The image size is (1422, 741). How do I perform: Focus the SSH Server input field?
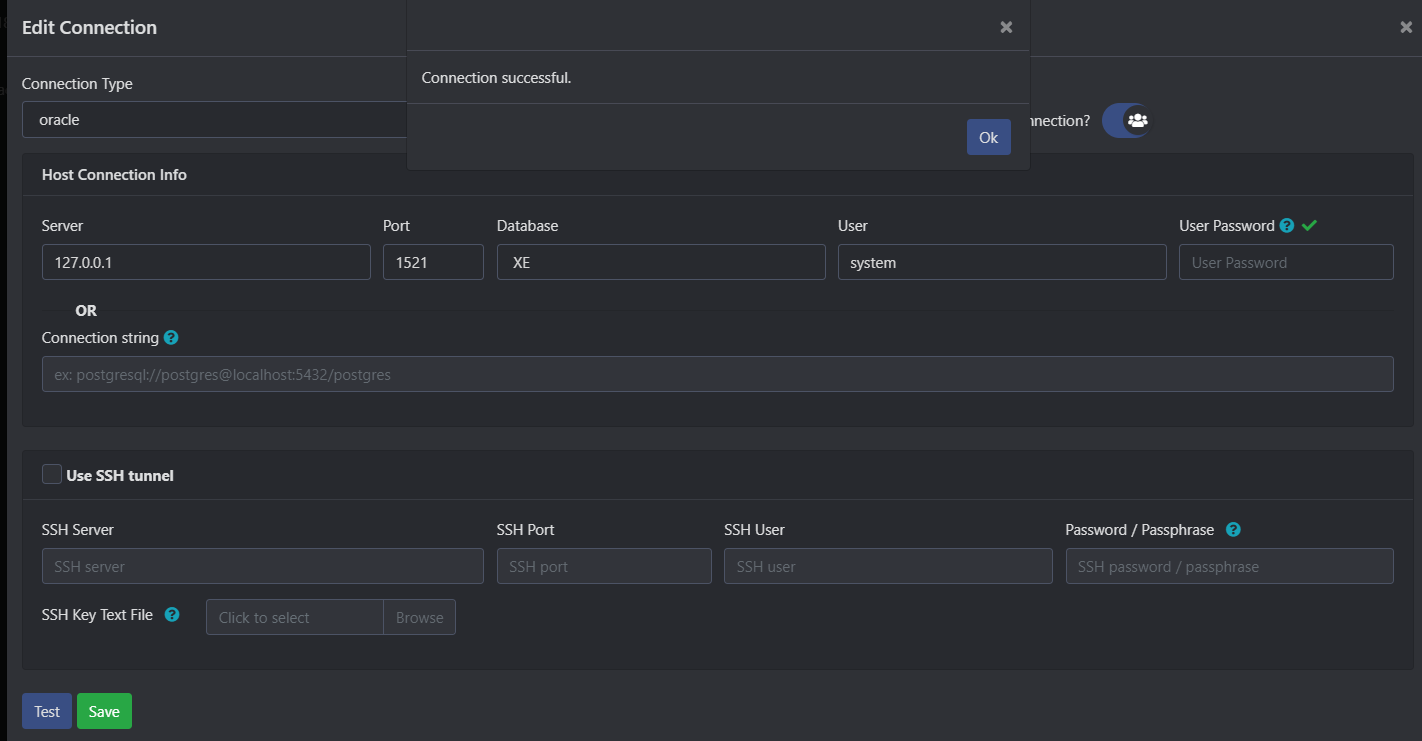click(x=263, y=566)
